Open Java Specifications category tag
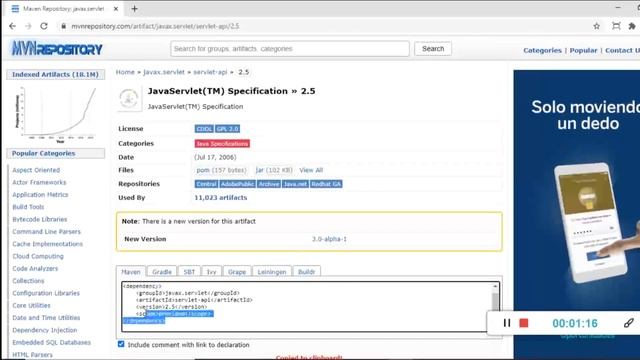The image size is (640, 360). point(222,144)
